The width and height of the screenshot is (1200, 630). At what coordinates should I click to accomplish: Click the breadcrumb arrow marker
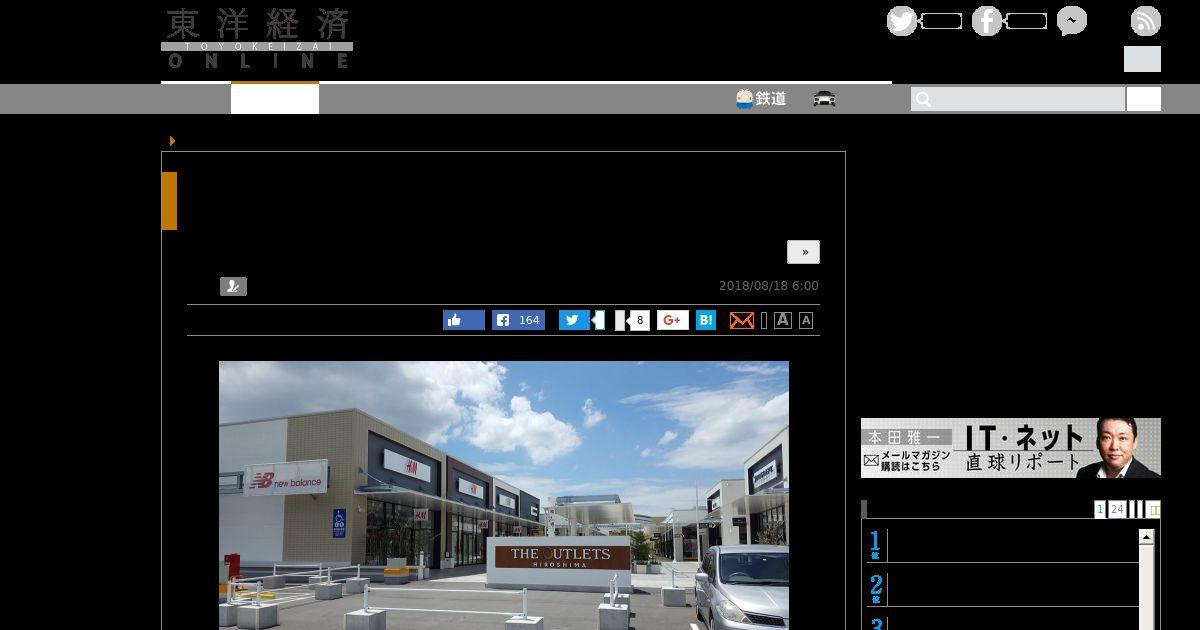pyautogui.click(x=172, y=141)
